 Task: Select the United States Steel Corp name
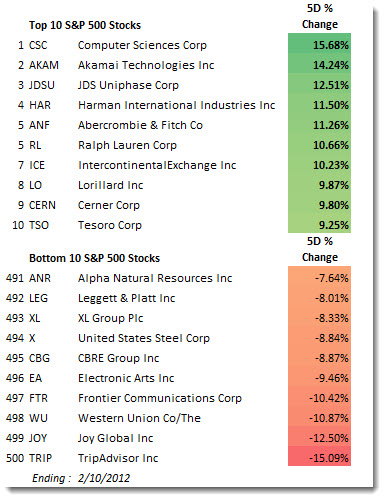144,338
